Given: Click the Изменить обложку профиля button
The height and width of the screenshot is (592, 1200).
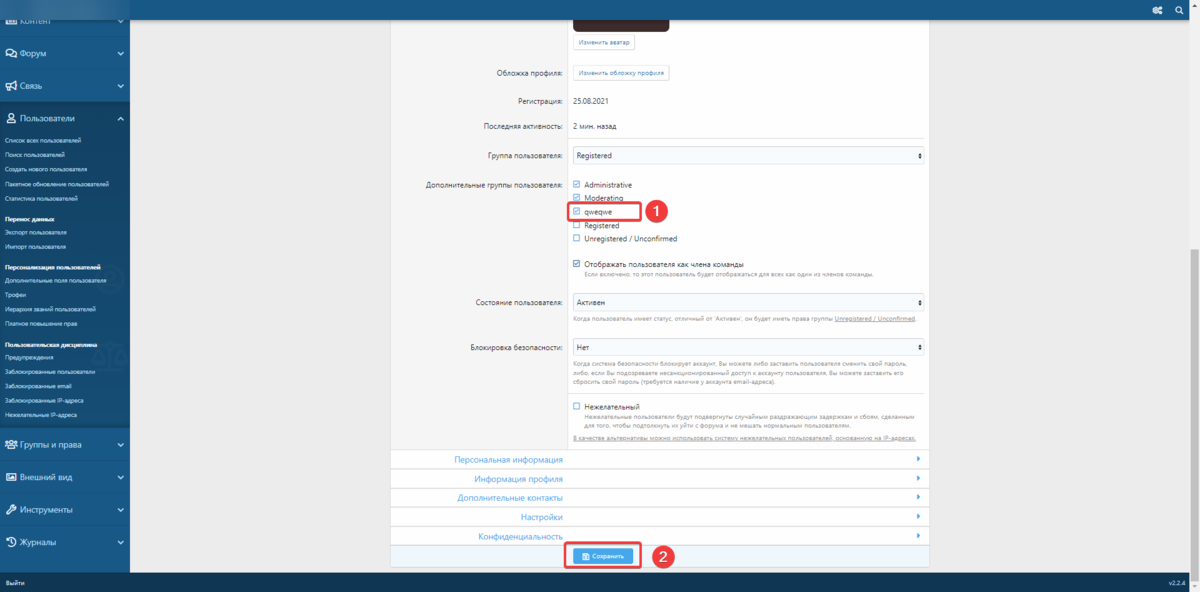Looking at the screenshot, I should click(x=621, y=73).
